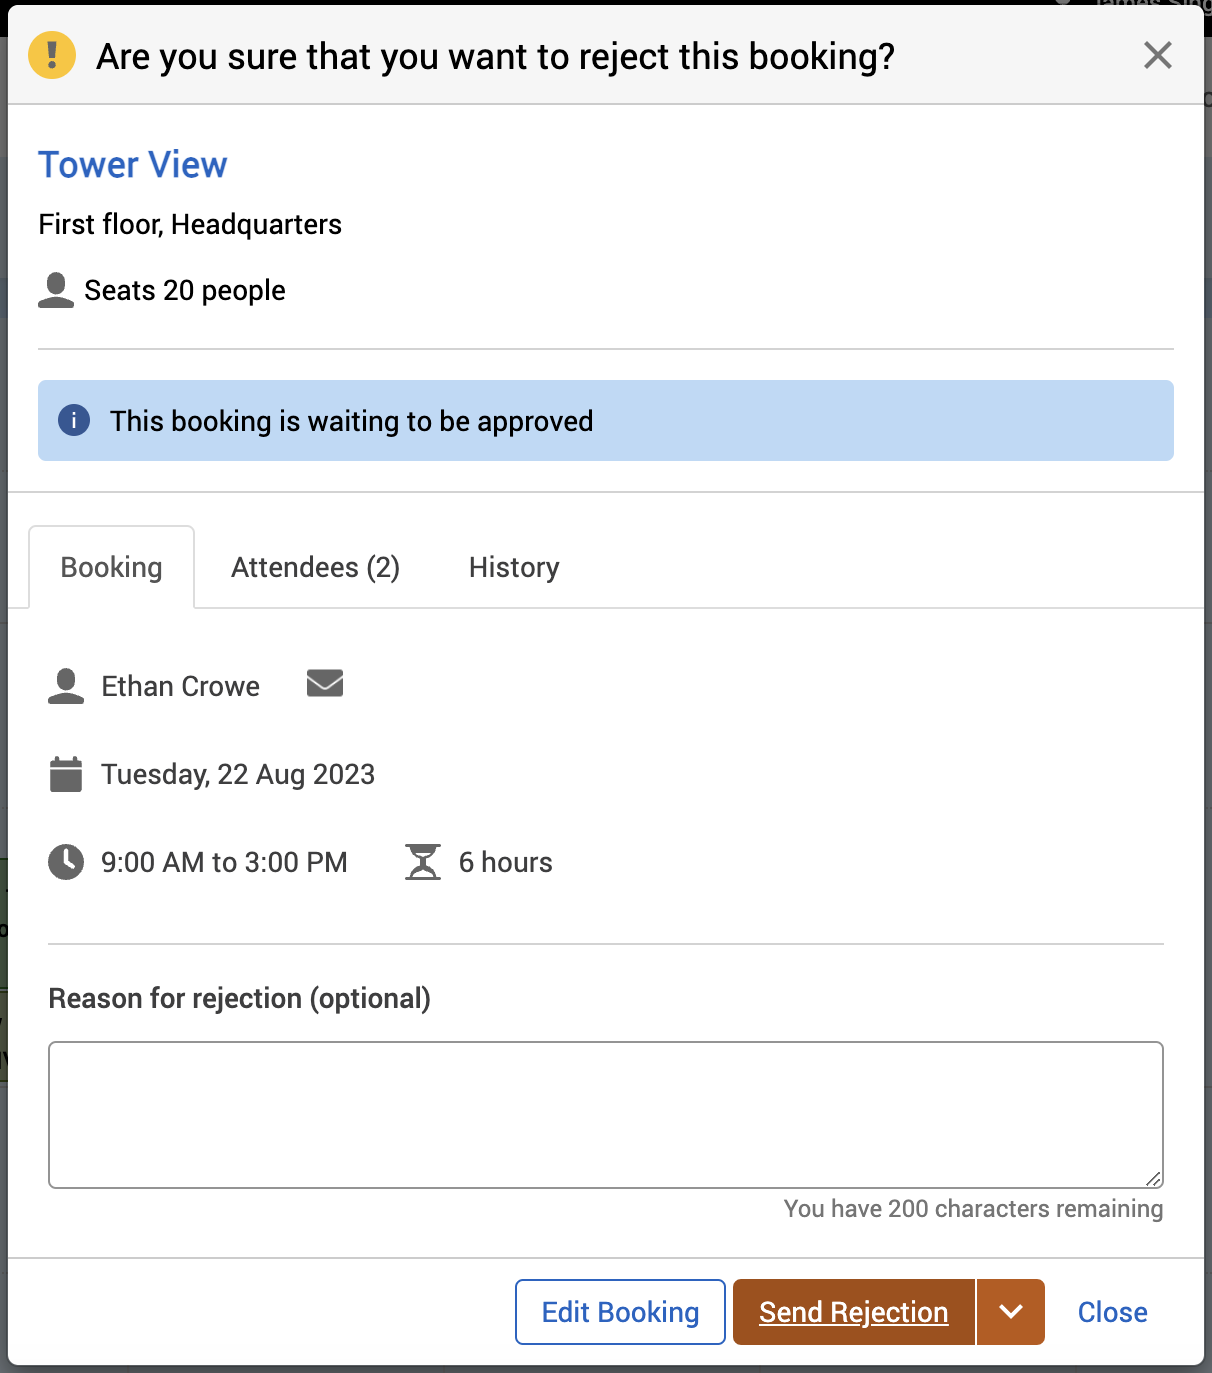Click the textarea resize handle
This screenshot has height=1373, width=1212.
click(x=1153, y=1179)
